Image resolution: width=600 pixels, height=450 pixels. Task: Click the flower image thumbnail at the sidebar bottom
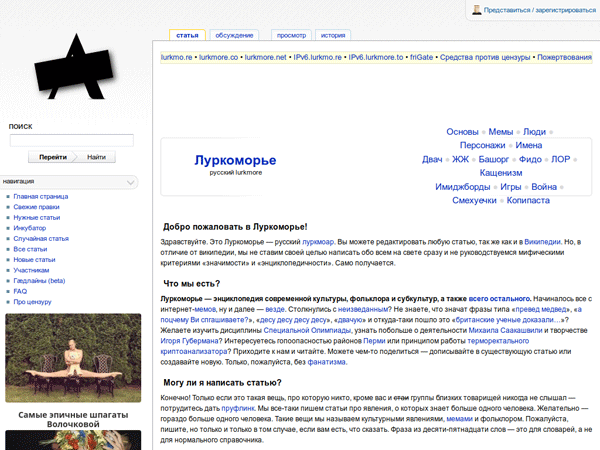73,440
